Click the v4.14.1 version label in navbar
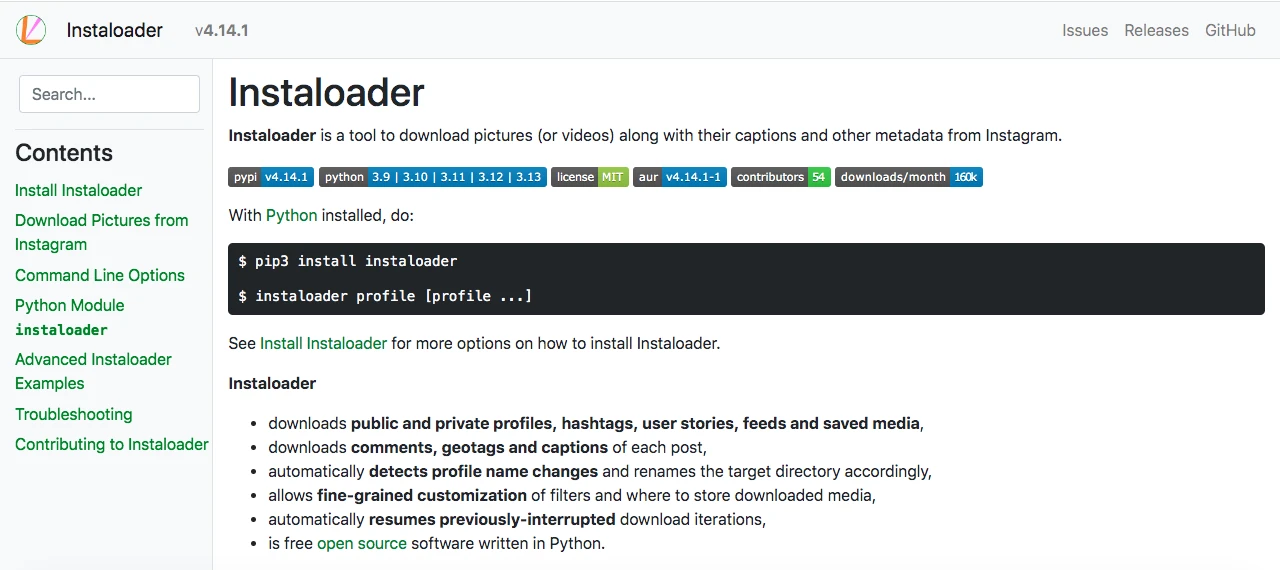The width and height of the screenshot is (1280, 570). [x=222, y=30]
